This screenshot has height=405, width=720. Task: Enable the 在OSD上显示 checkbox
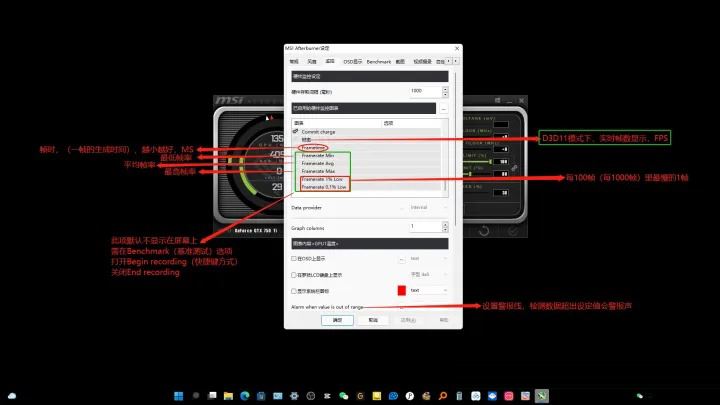point(293,258)
